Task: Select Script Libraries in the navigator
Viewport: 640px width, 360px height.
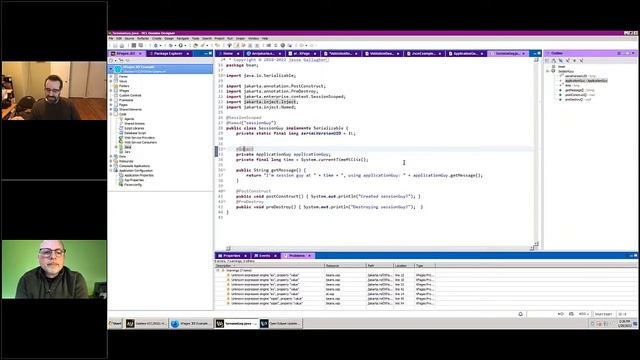Action: pos(134,128)
